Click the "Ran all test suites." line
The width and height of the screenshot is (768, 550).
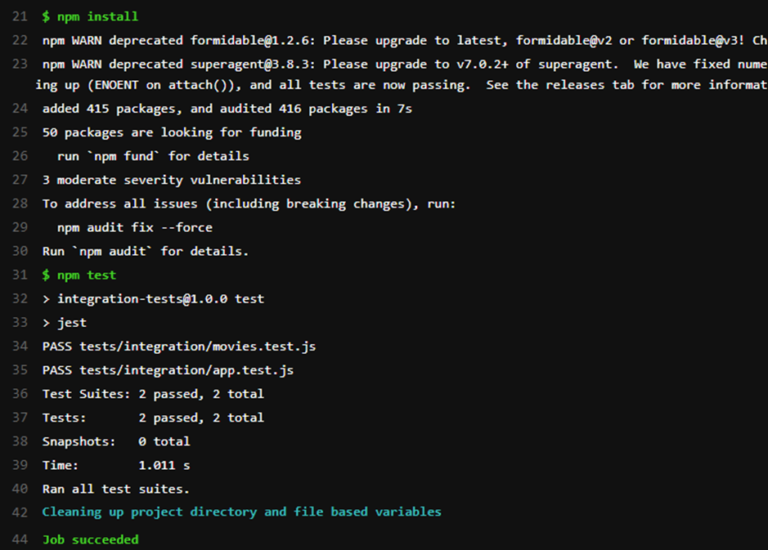click(116, 489)
